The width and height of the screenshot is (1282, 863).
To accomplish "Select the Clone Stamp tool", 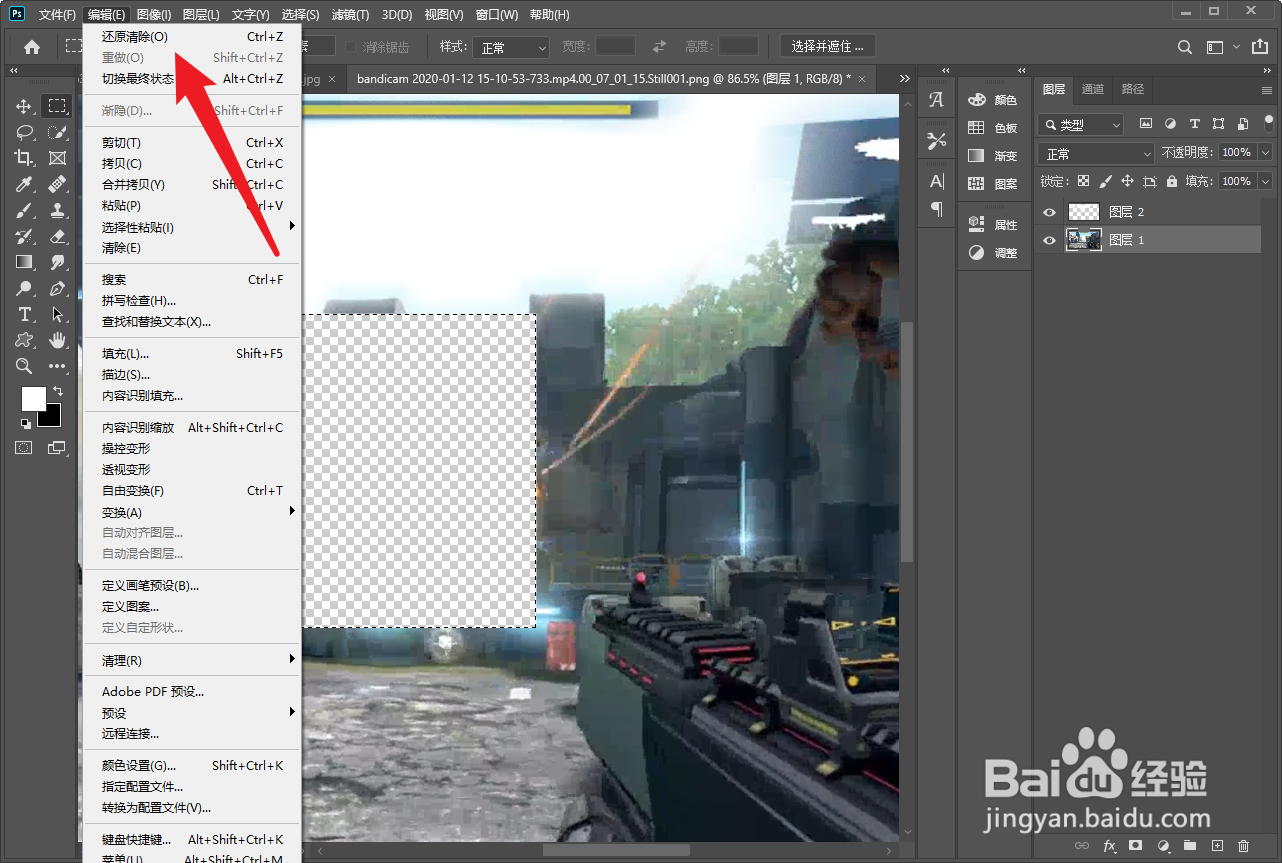I will tap(57, 210).
